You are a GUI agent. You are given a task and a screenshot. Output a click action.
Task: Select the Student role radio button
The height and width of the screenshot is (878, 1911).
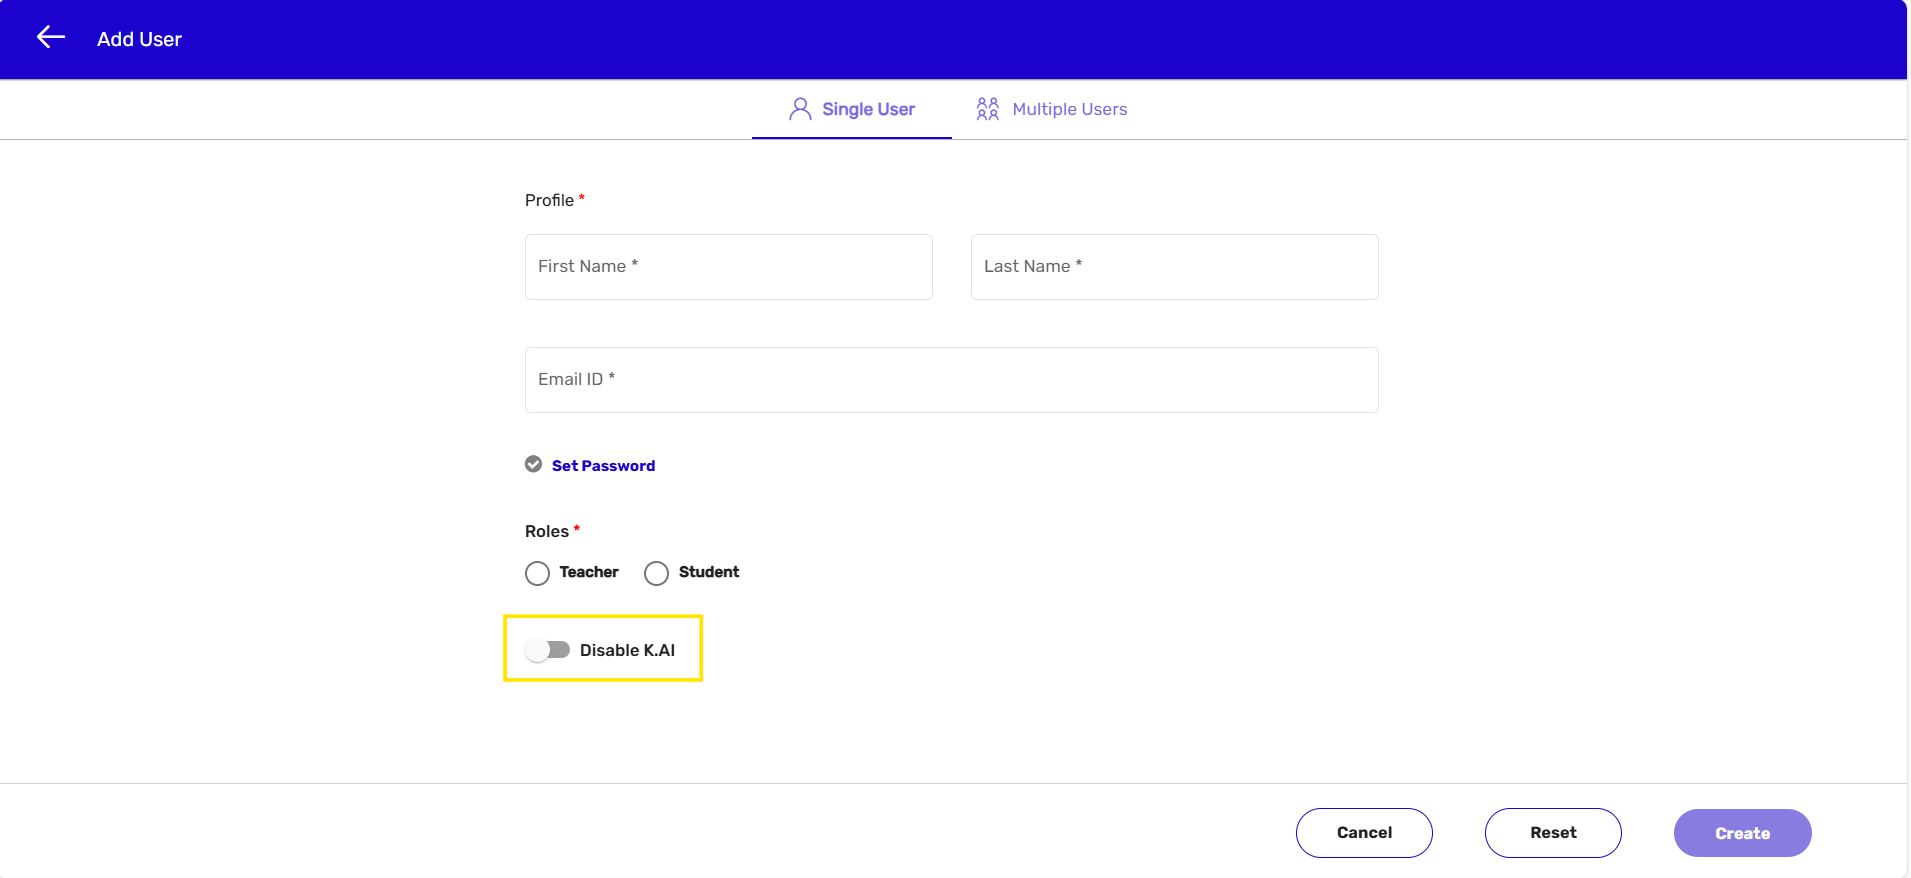(656, 573)
